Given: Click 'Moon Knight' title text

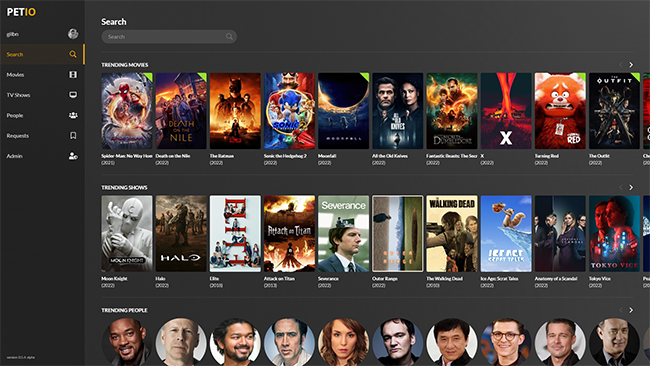Looking at the screenshot, I should pyautogui.click(x=114, y=279).
